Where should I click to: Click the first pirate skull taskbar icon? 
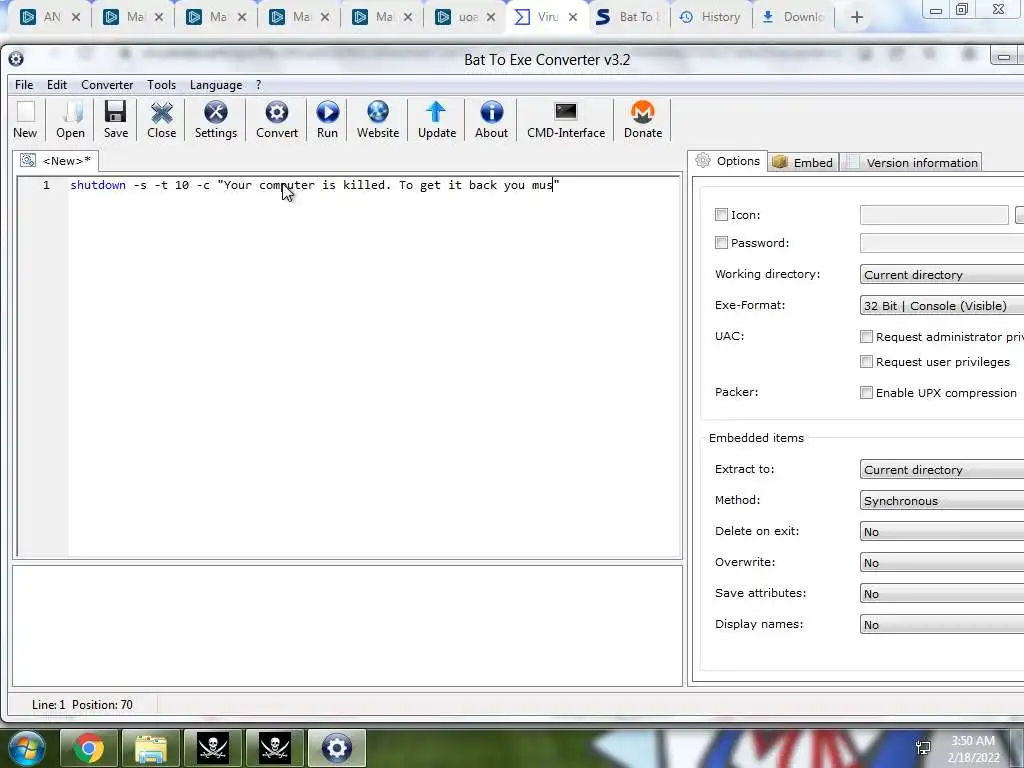coord(213,748)
